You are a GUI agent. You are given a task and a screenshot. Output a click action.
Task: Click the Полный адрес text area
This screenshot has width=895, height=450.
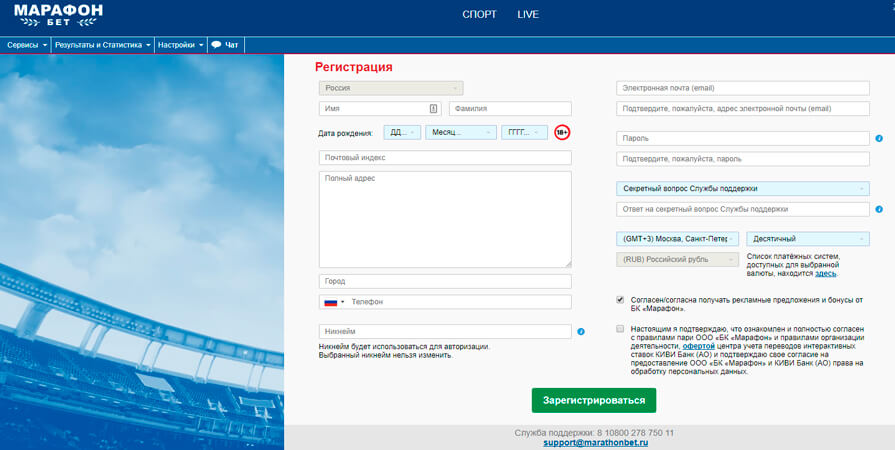[x=445, y=219]
